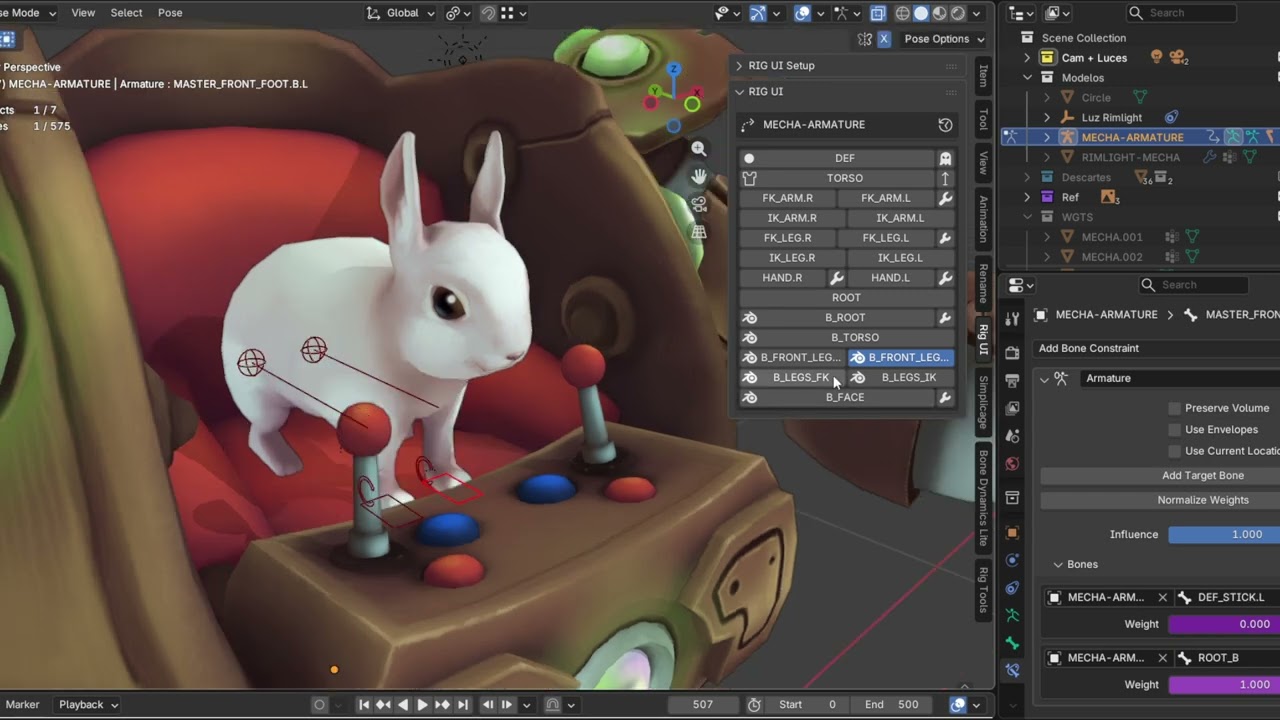
Task: Click the zoom magnifier icon in viewport
Action: tap(699, 148)
